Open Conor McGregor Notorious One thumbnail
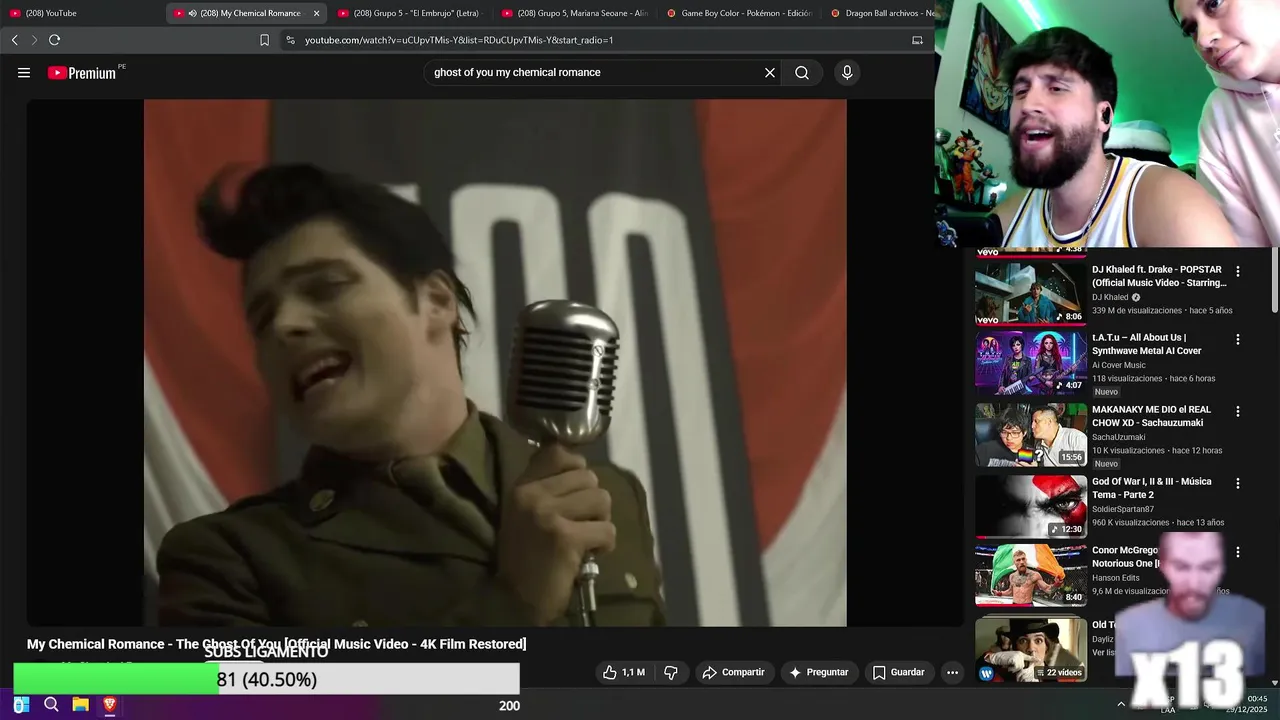Image resolution: width=1280 pixels, height=720 pixels. click(1031, 575)
